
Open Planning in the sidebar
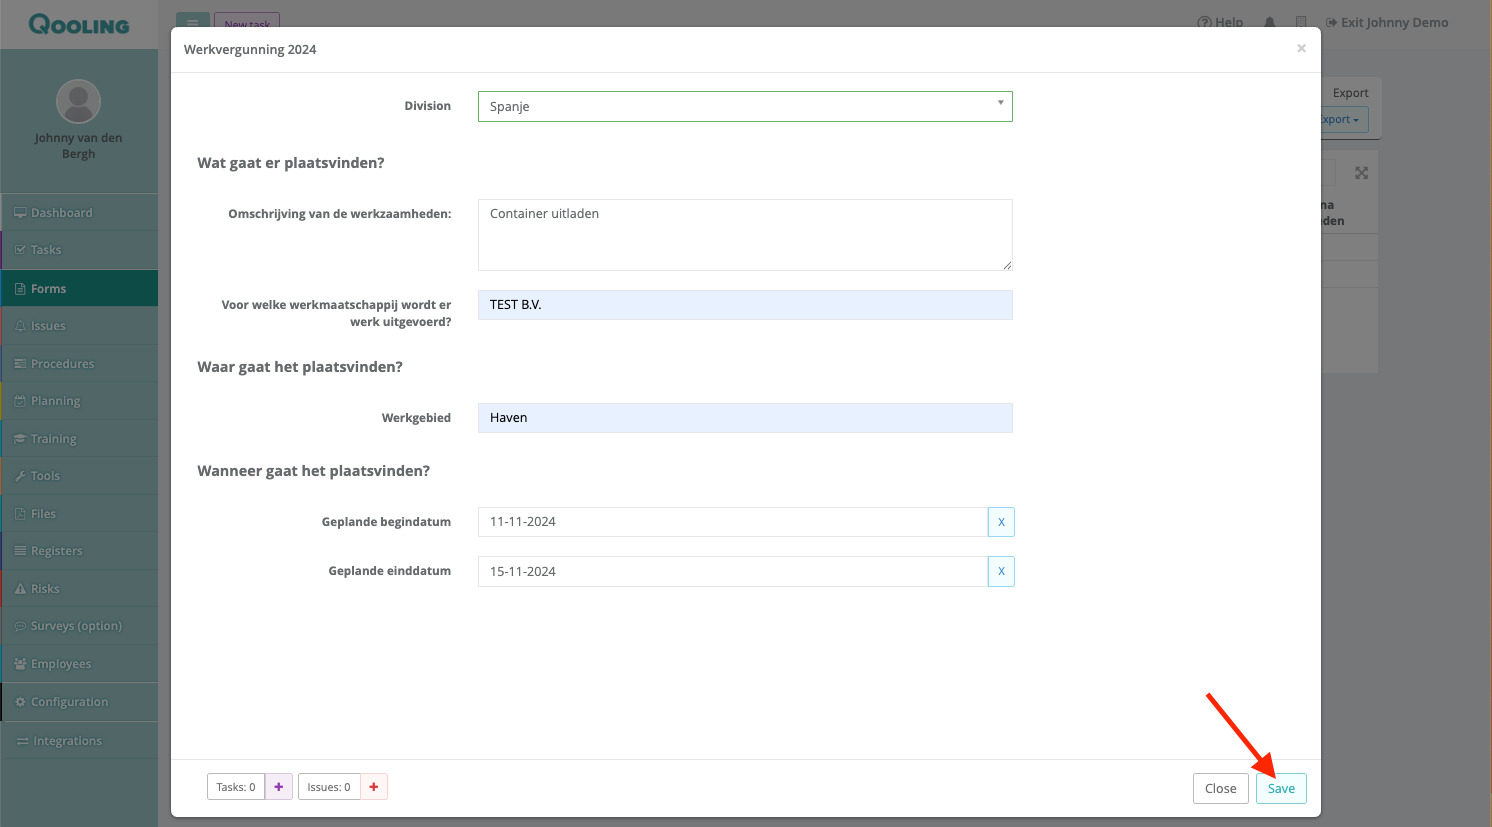point(79,401)
